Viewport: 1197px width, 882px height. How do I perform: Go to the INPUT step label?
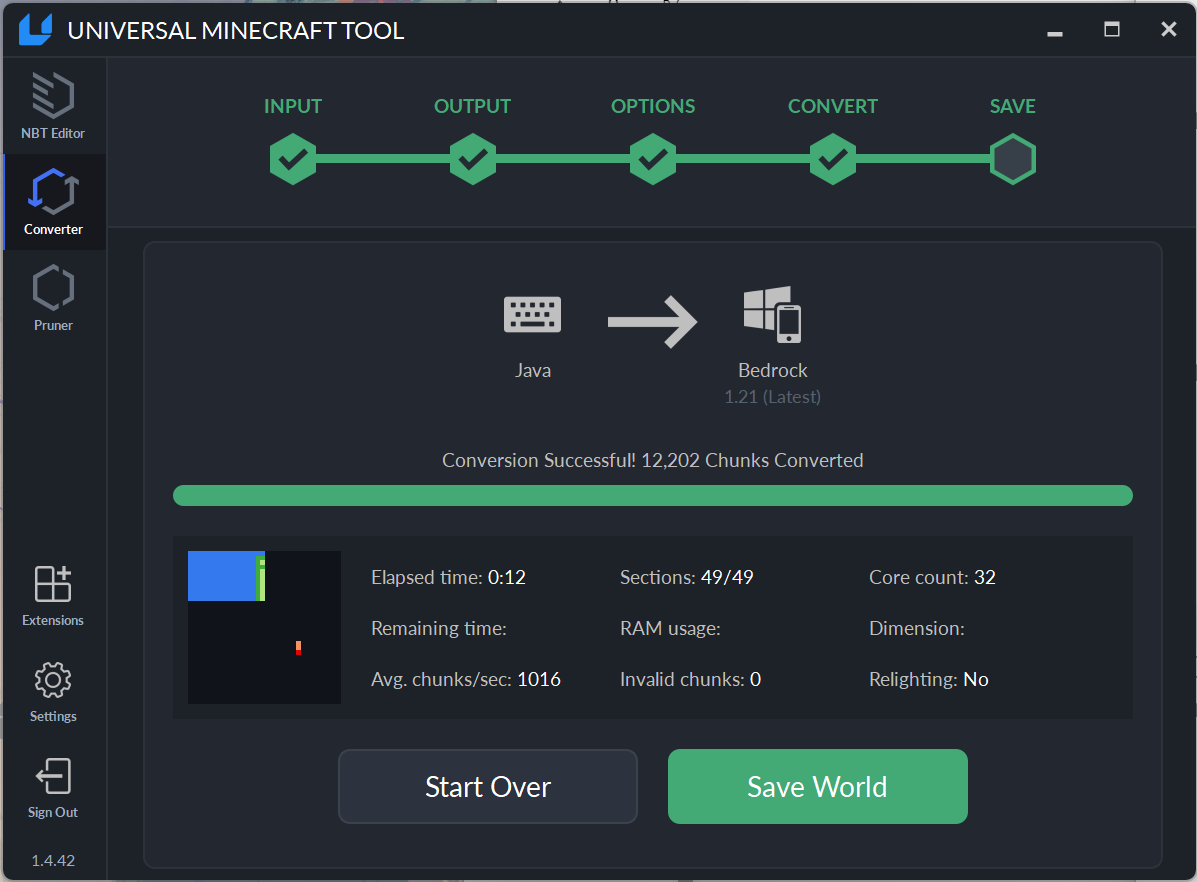pos(292,106)
